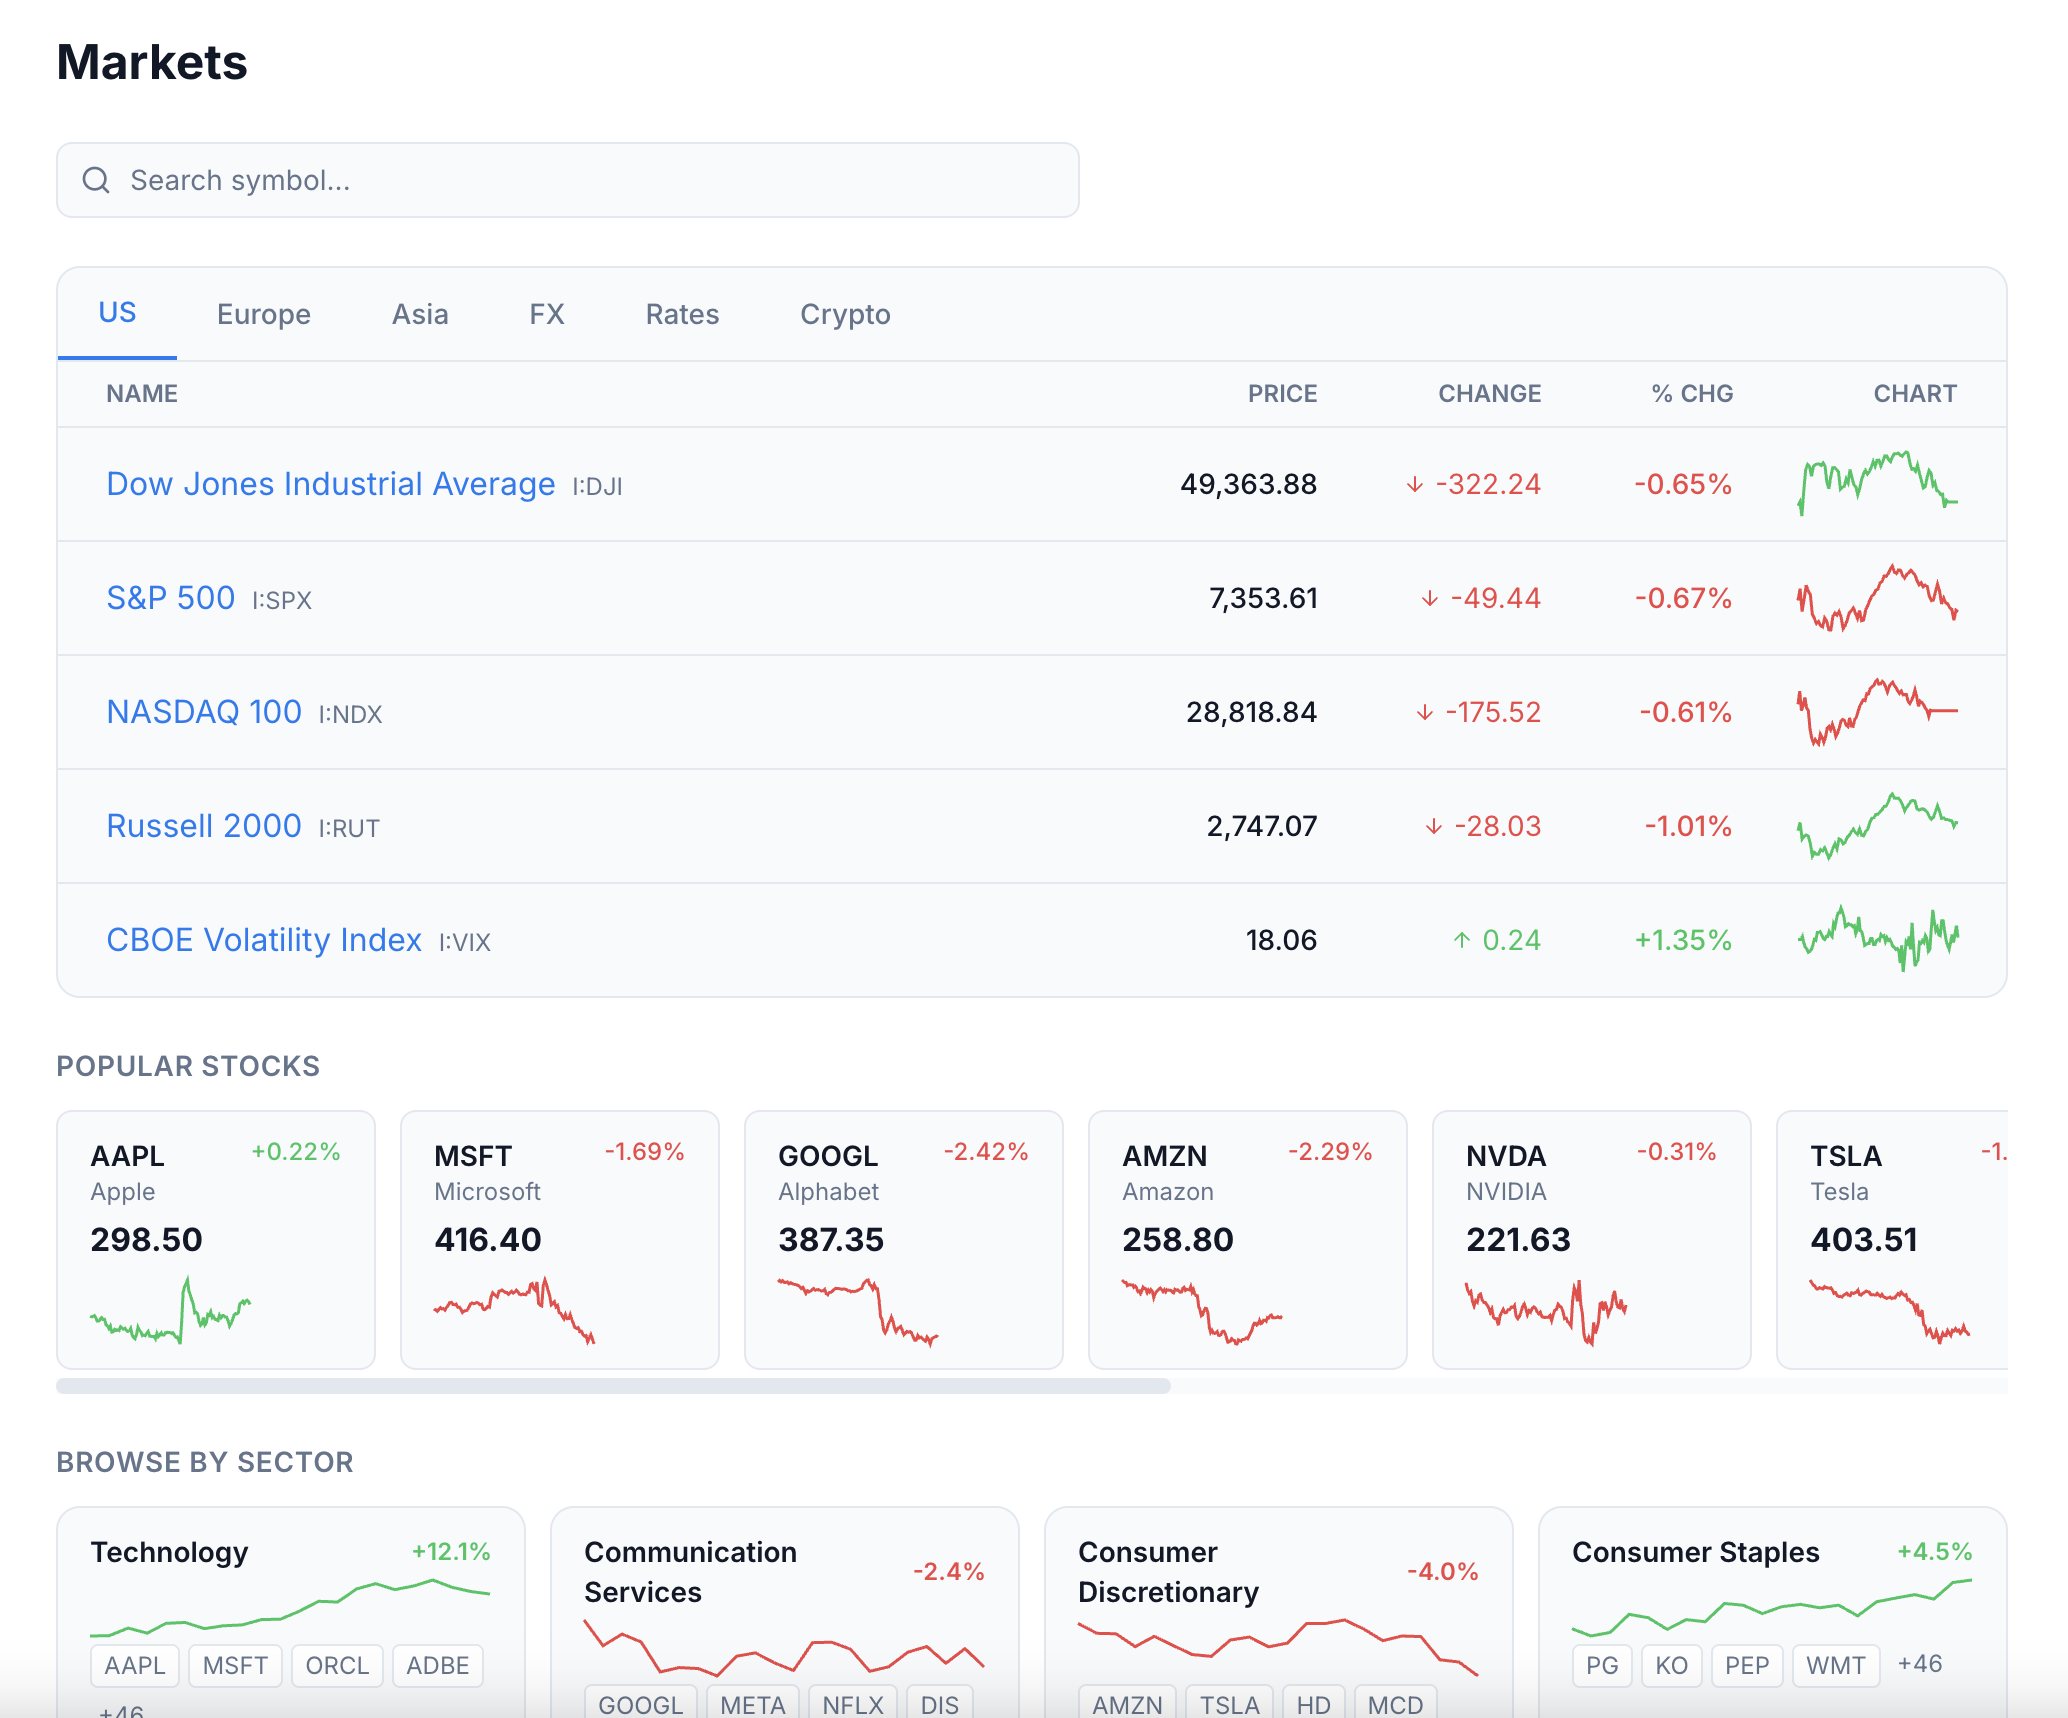Click the popular stocks horizontal scrollbar
The width and height of the screenshot is (2068, 1718).
[613, 1386]
